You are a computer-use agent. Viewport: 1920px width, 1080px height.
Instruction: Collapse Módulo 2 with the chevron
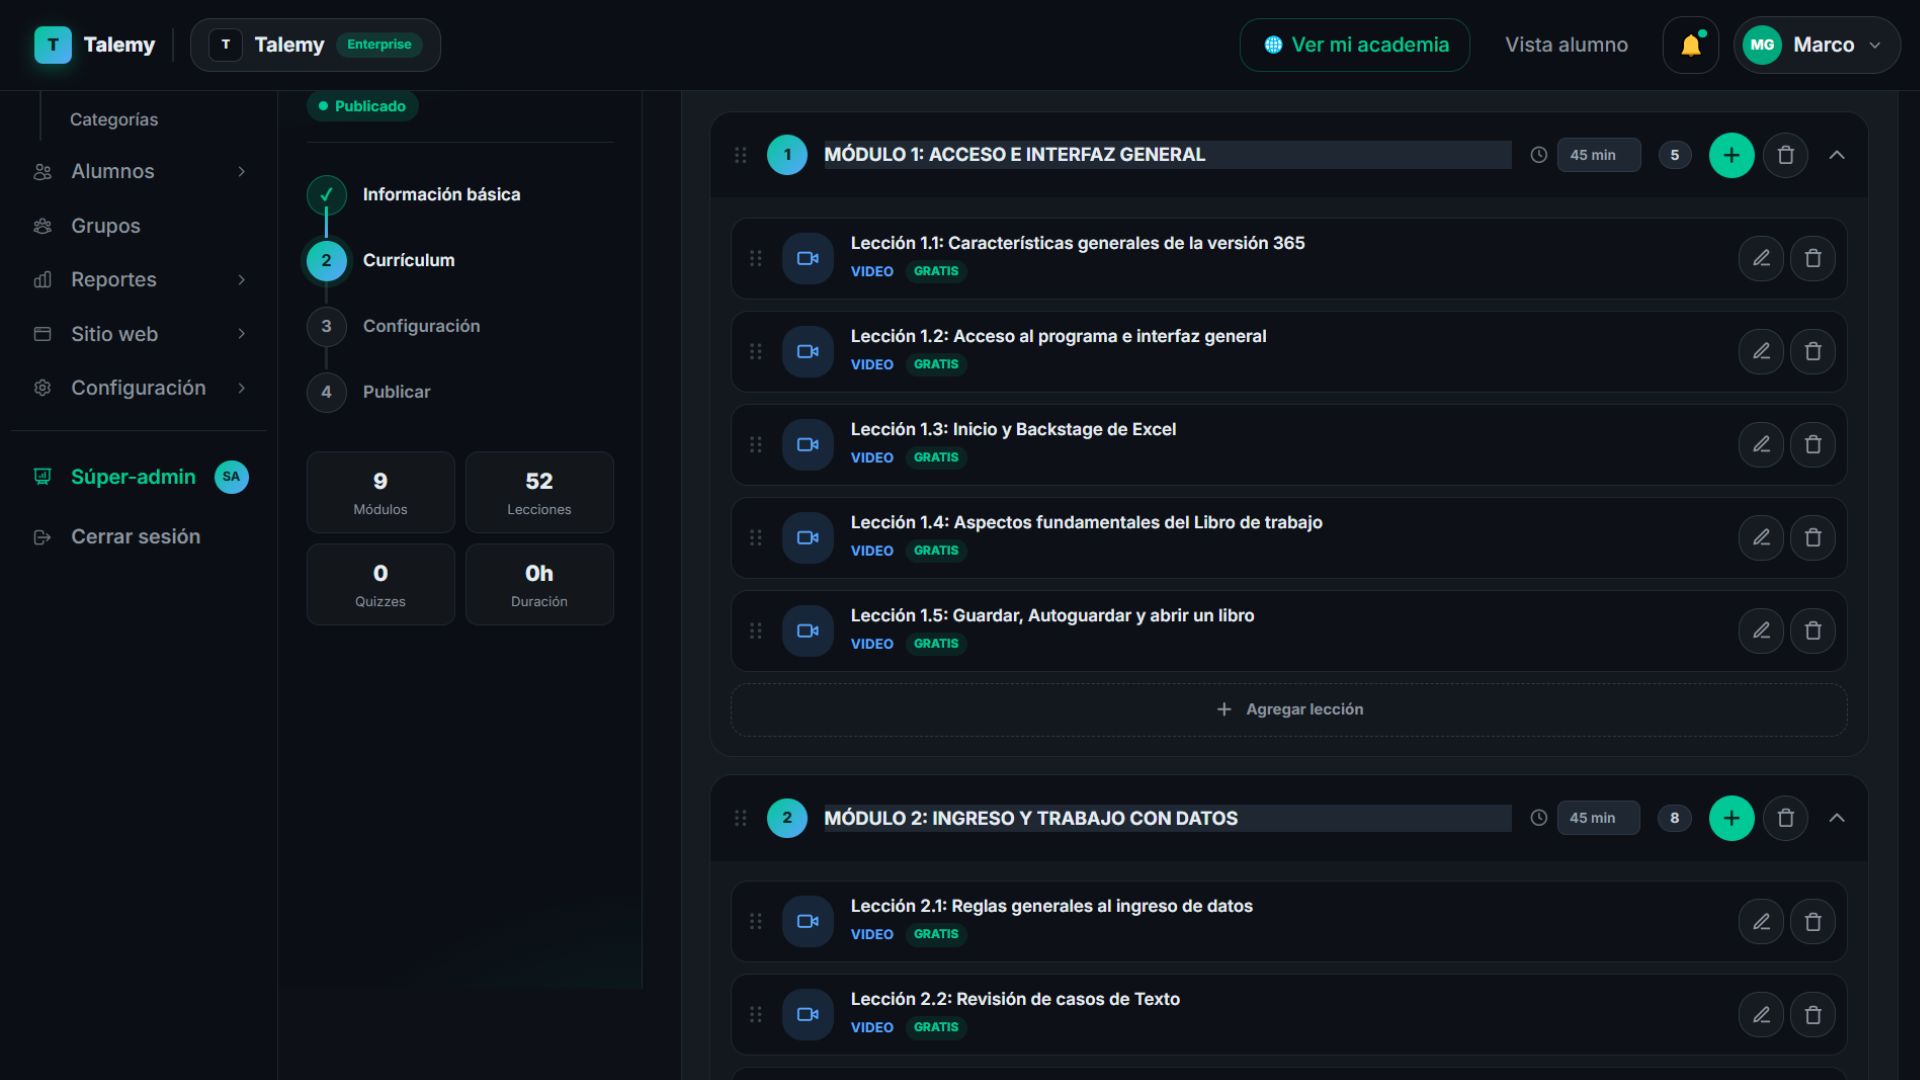click(1837, 818)
